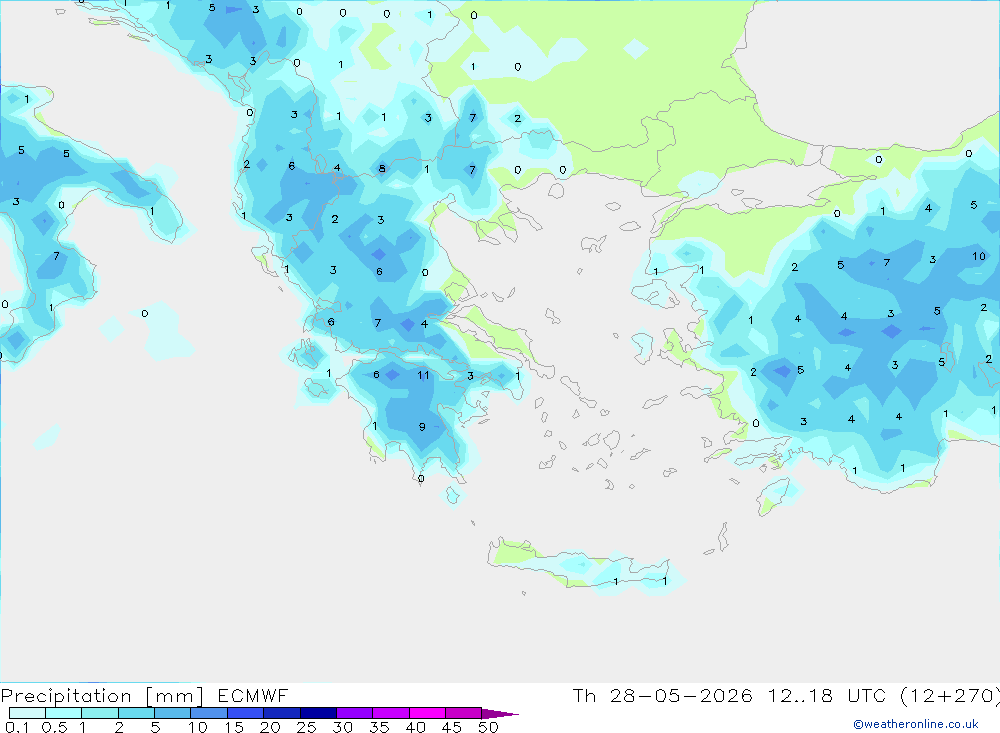Viewport: 1000px width, 733px height.
Task: Click the purple arrow tip above 50
Action: (x=499, y=714)
